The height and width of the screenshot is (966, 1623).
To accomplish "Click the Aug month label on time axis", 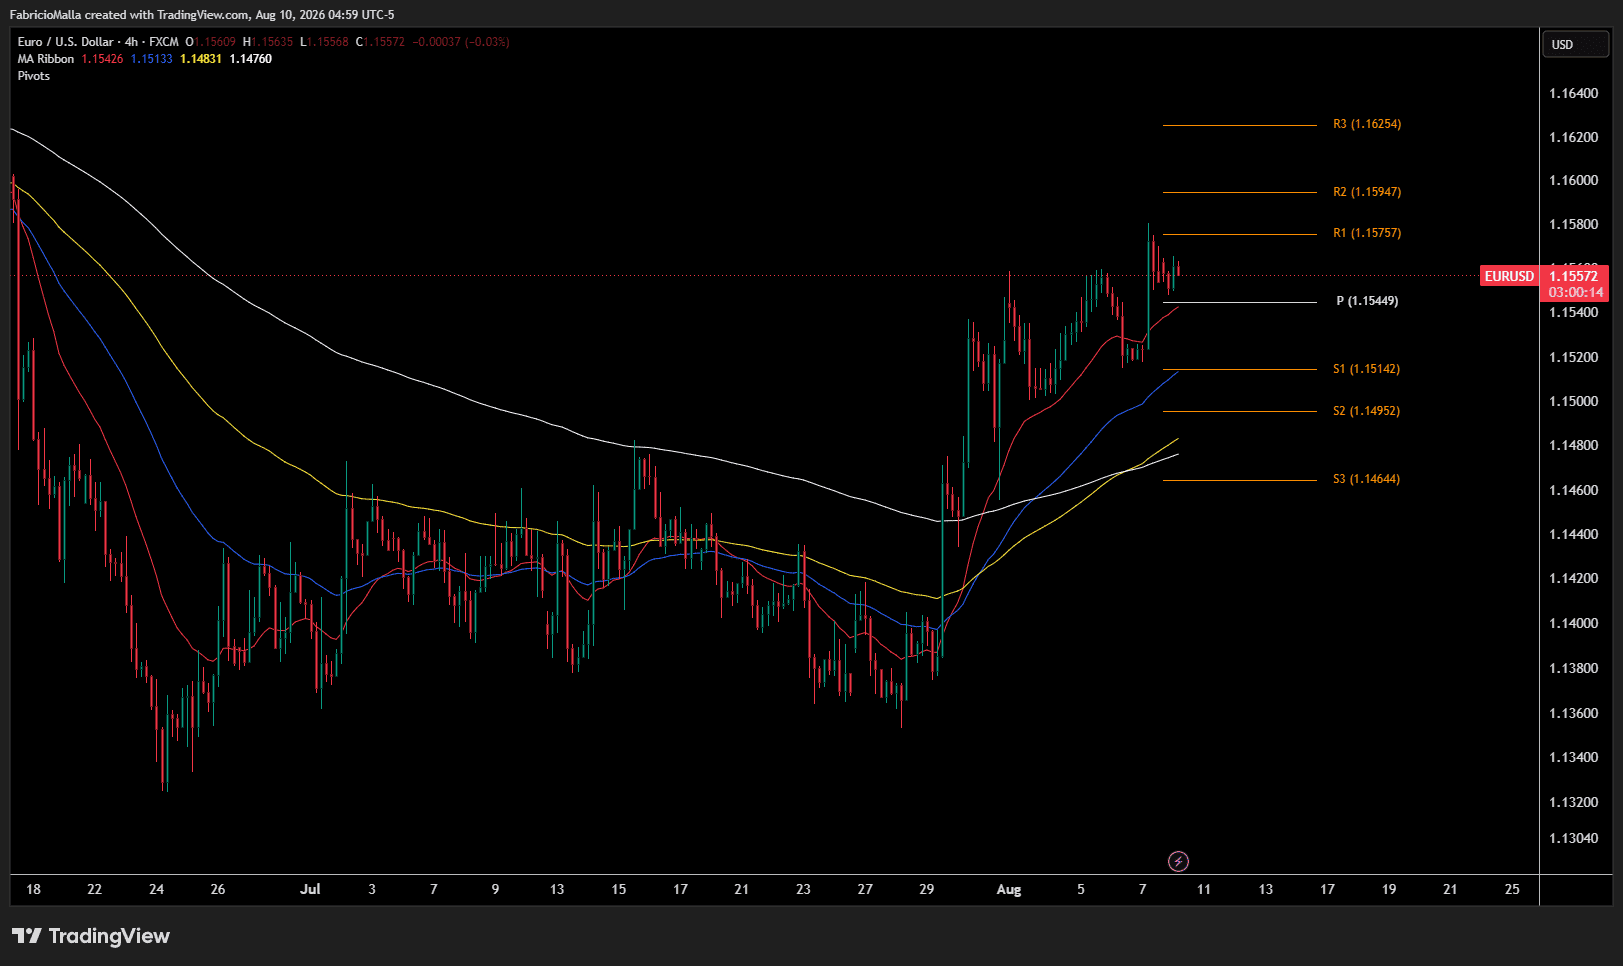I will coord(1009,889).
